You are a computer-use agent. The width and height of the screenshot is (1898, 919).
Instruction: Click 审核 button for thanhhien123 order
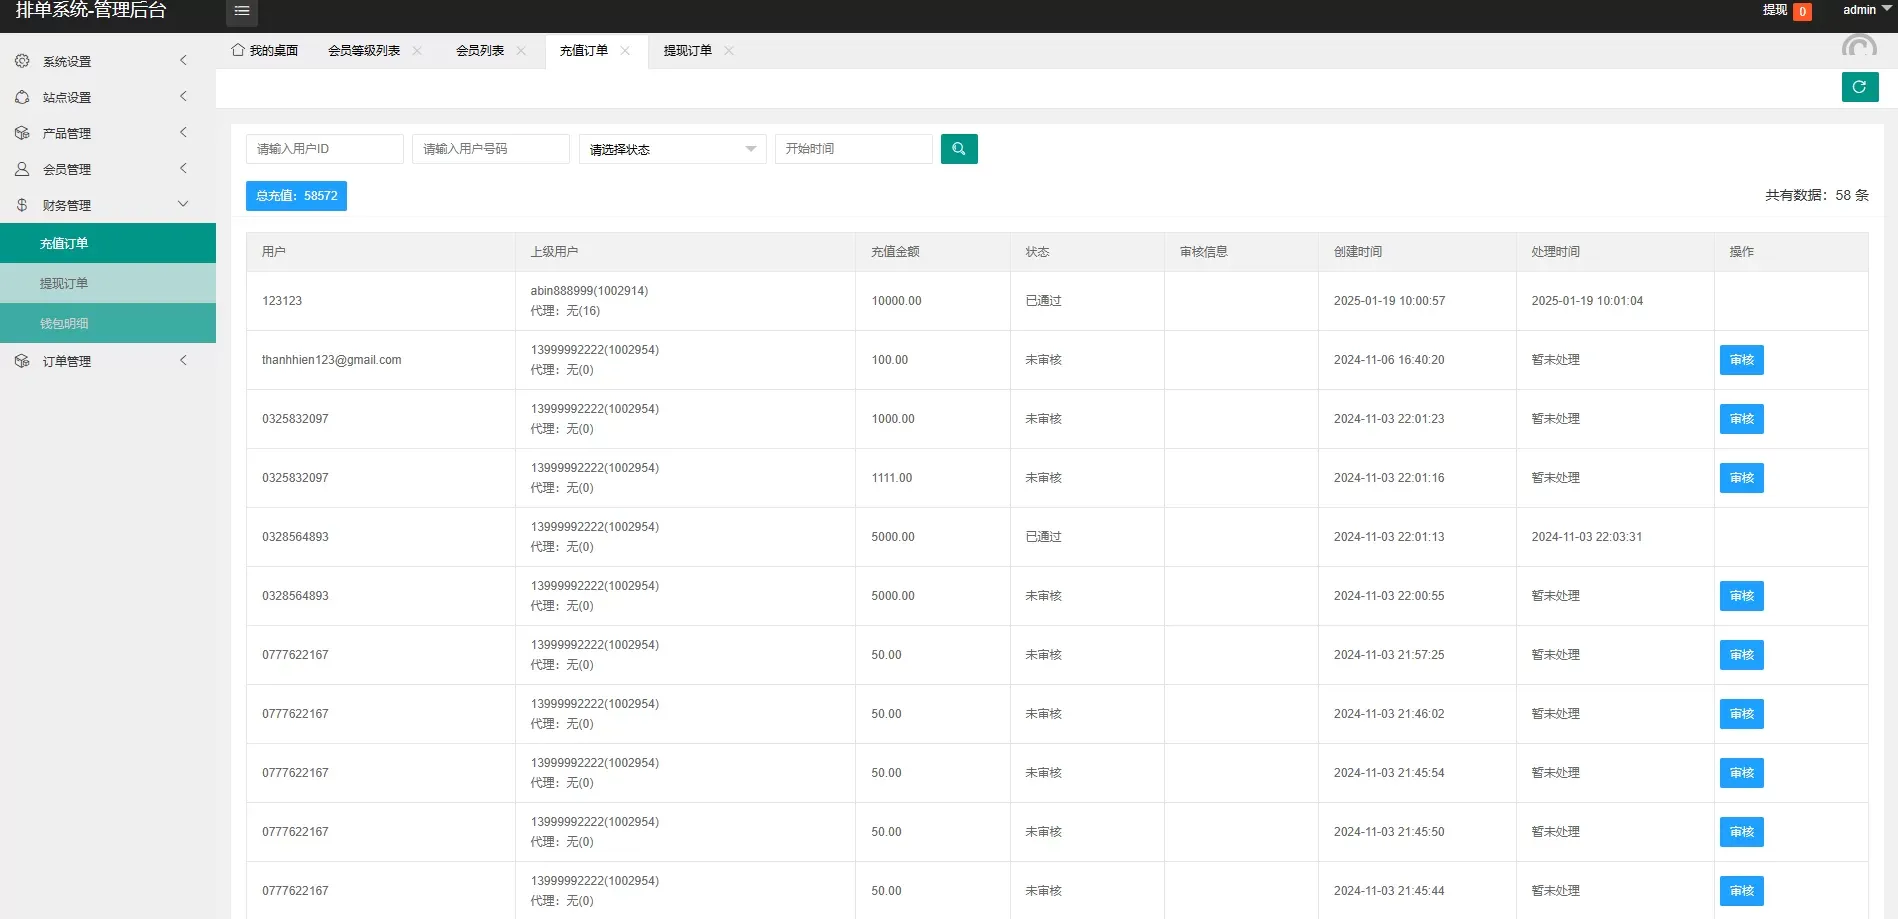pyautogui.click(x=1741, y=359)
